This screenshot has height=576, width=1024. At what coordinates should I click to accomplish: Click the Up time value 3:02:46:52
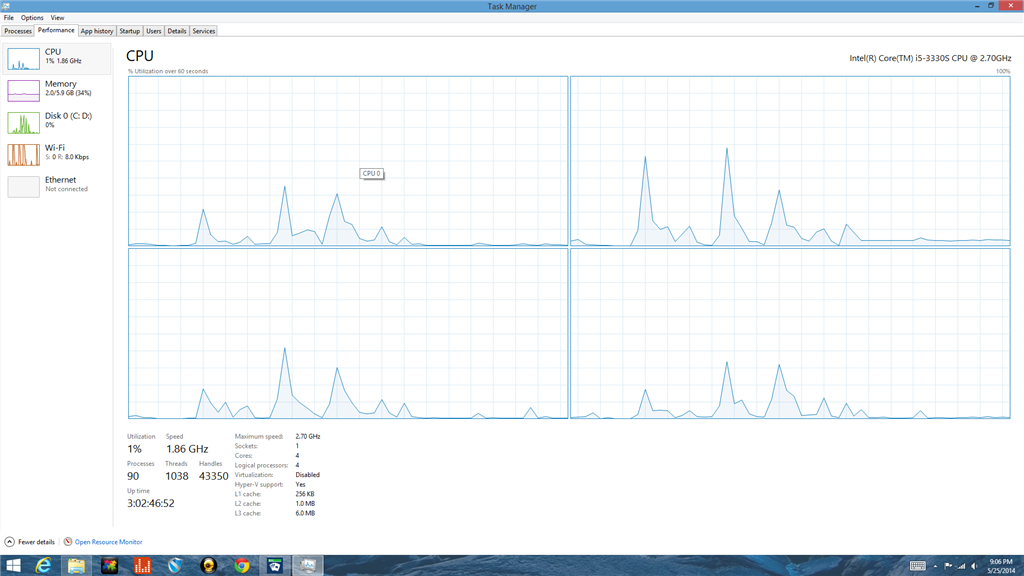pos(151,504)
